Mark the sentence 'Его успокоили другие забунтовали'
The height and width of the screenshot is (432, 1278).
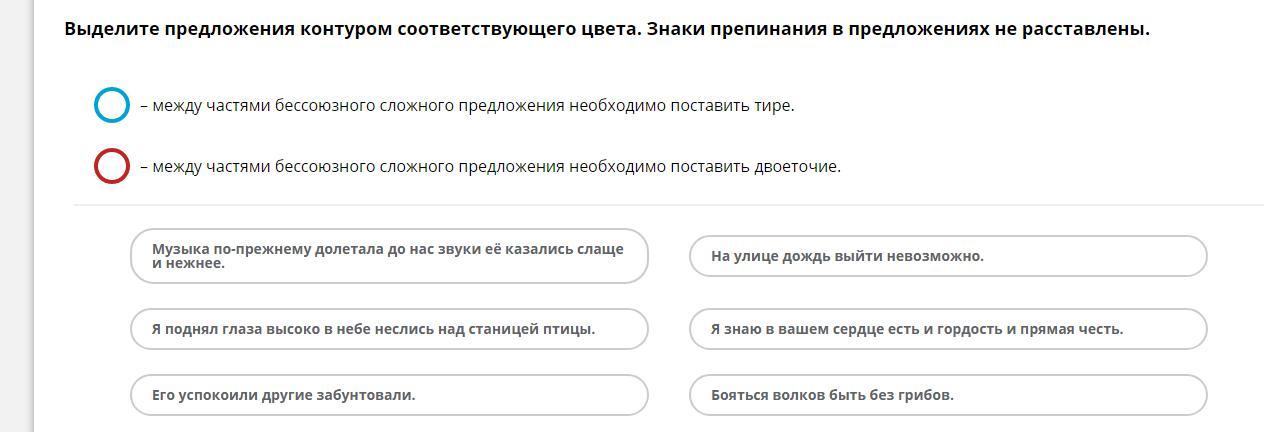coord(389,395)
